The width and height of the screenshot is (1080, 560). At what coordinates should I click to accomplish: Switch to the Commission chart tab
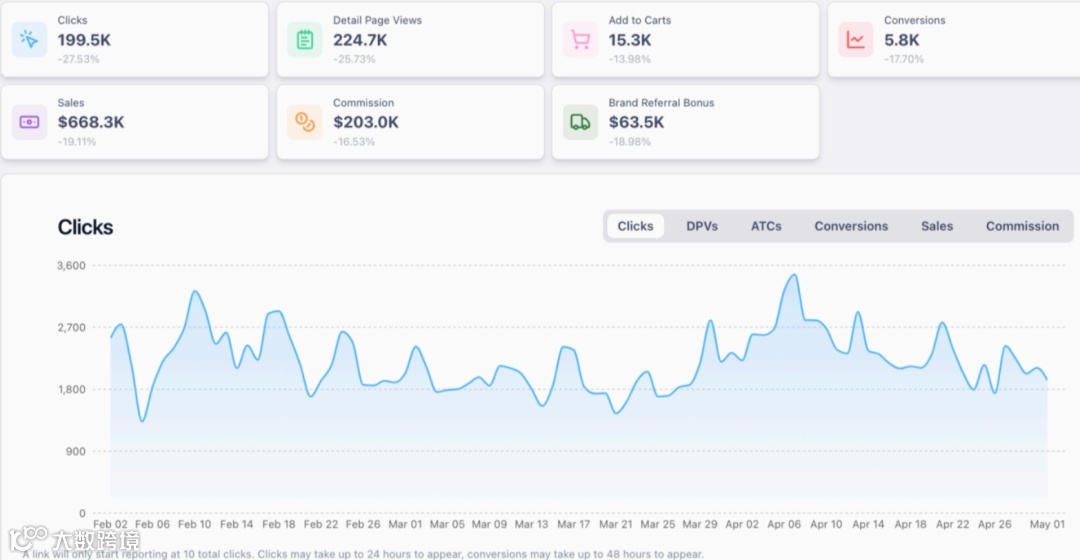point(1022,226)
